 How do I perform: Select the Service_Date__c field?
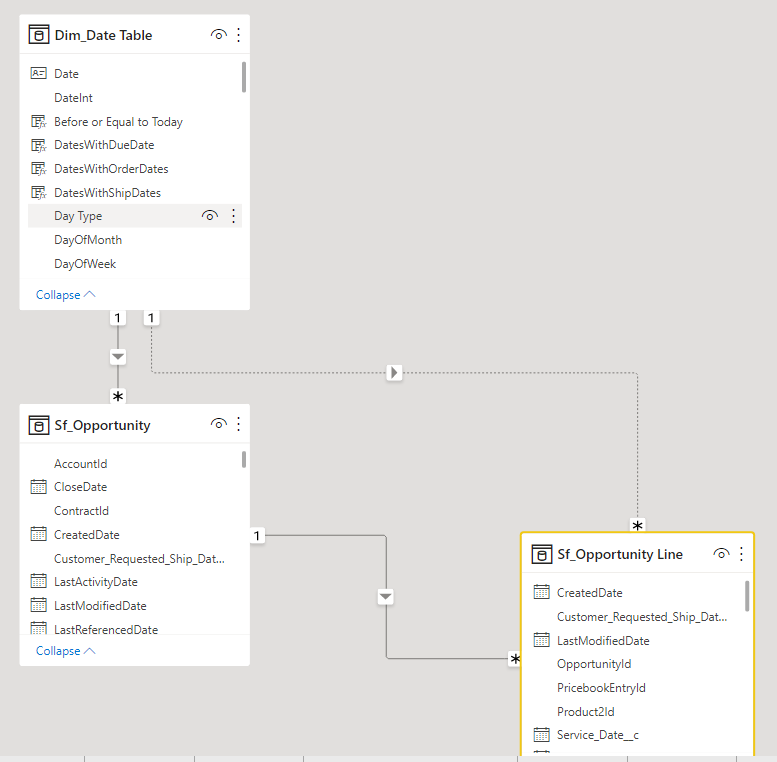click(638, 735)
